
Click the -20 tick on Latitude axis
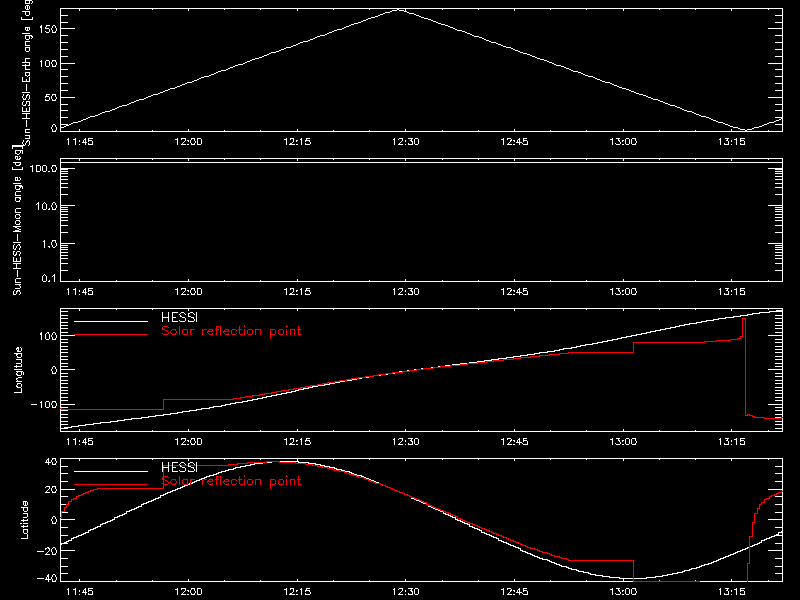47,551
